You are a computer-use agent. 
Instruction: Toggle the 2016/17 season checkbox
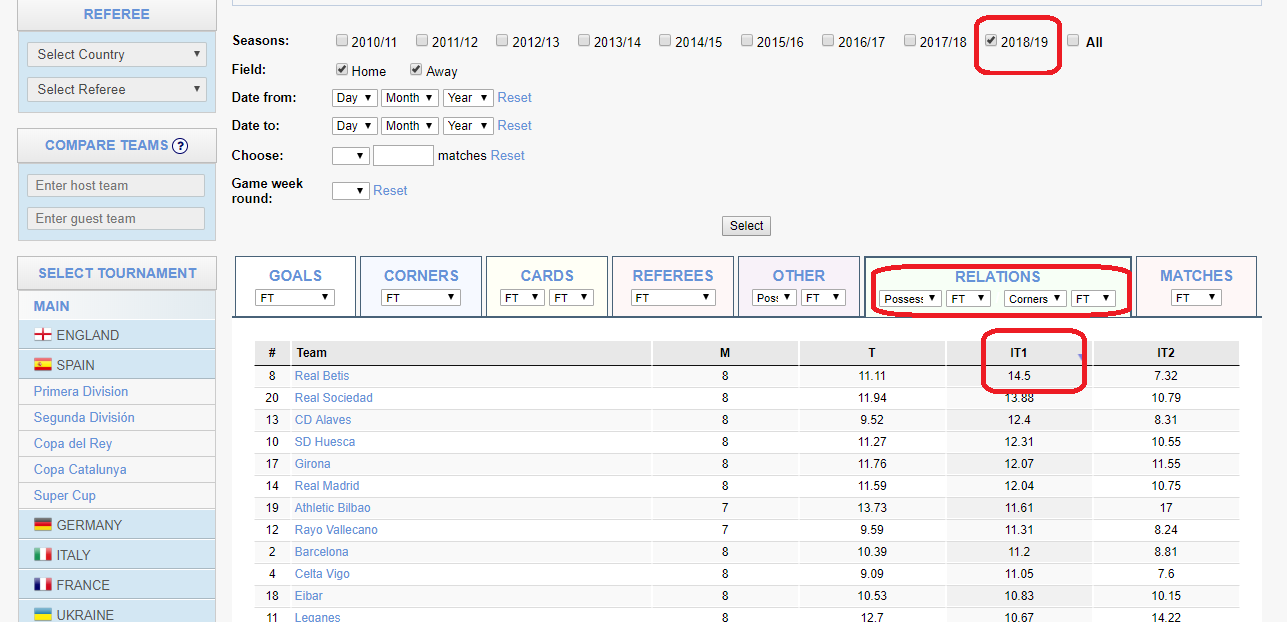coord(828,41)
